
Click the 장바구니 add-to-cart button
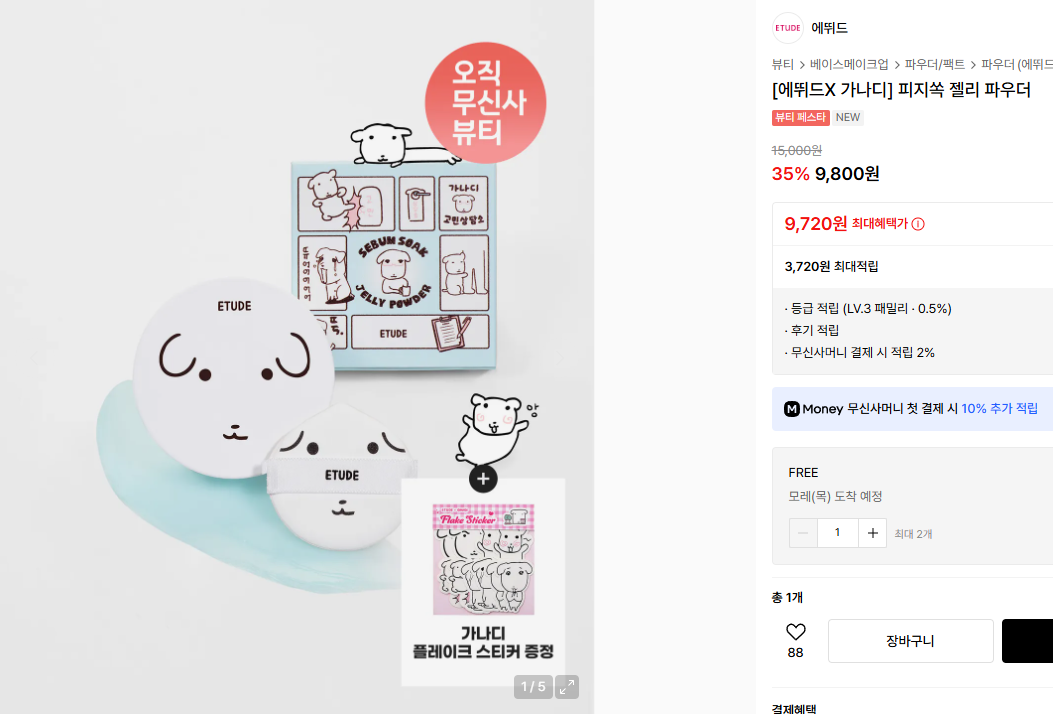point(911,641)
